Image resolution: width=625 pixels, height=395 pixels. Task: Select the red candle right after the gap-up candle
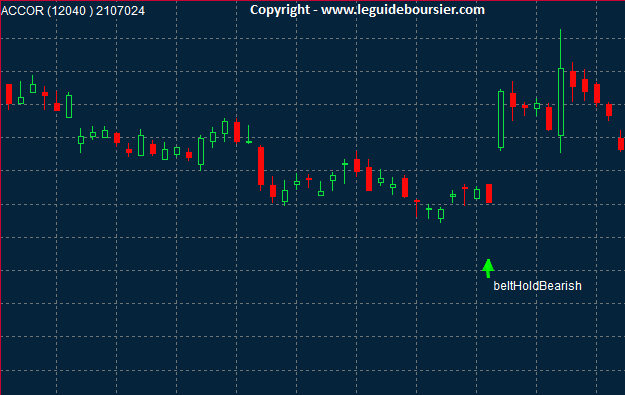pyautogui.click(x=513, y=100)
